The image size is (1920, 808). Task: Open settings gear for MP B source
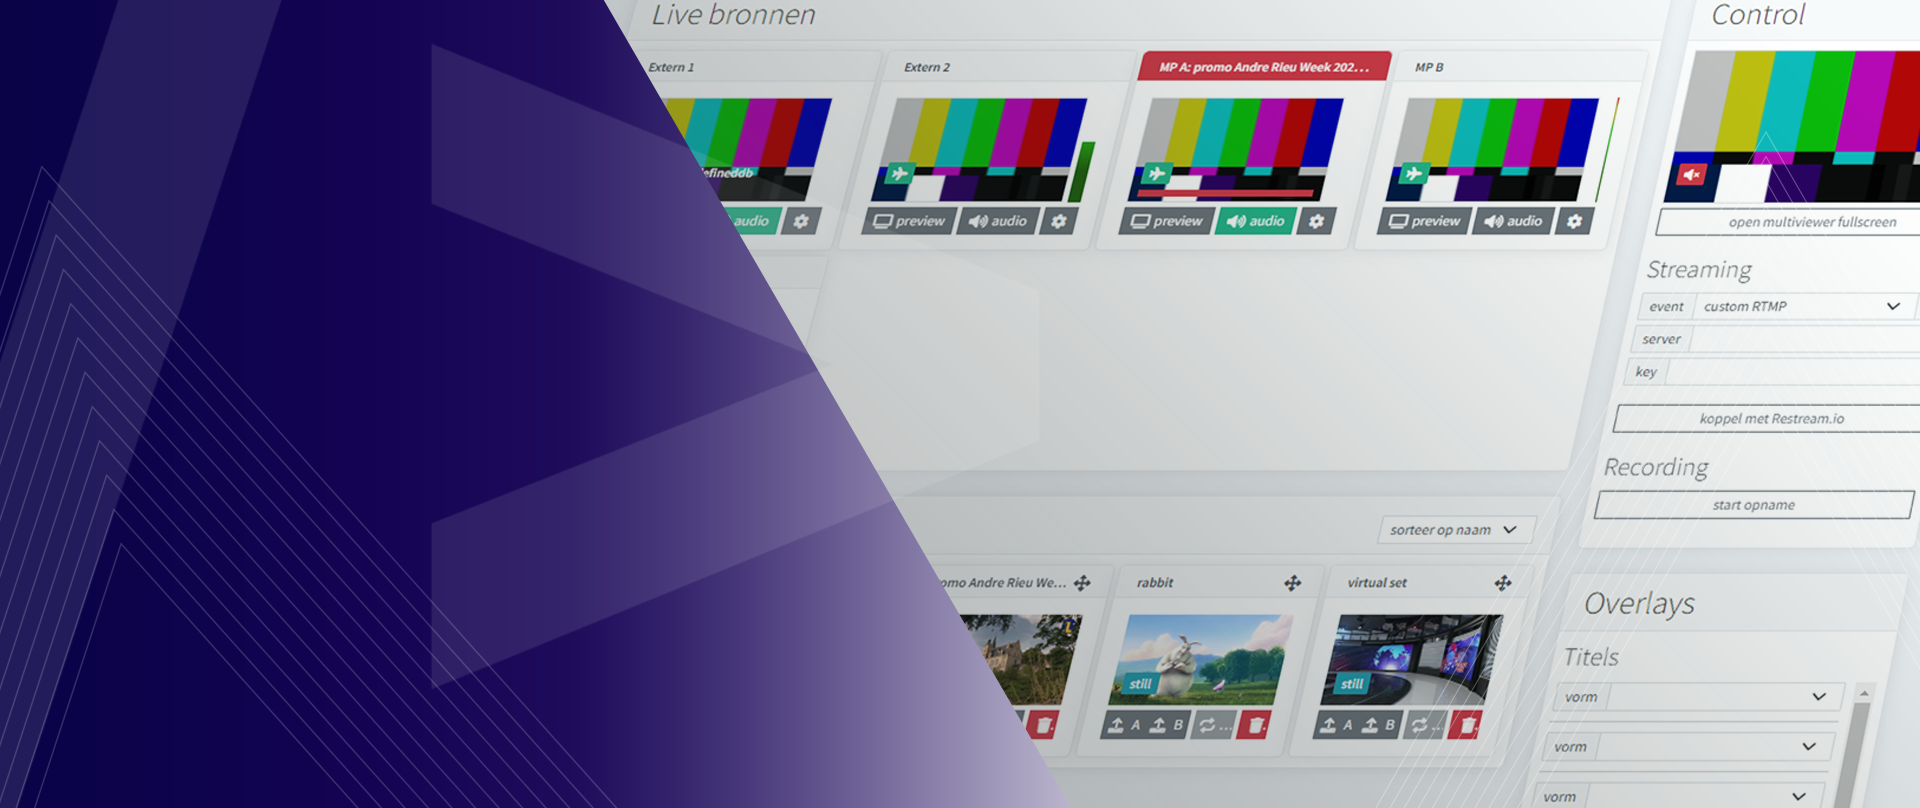coord(1575,221)
